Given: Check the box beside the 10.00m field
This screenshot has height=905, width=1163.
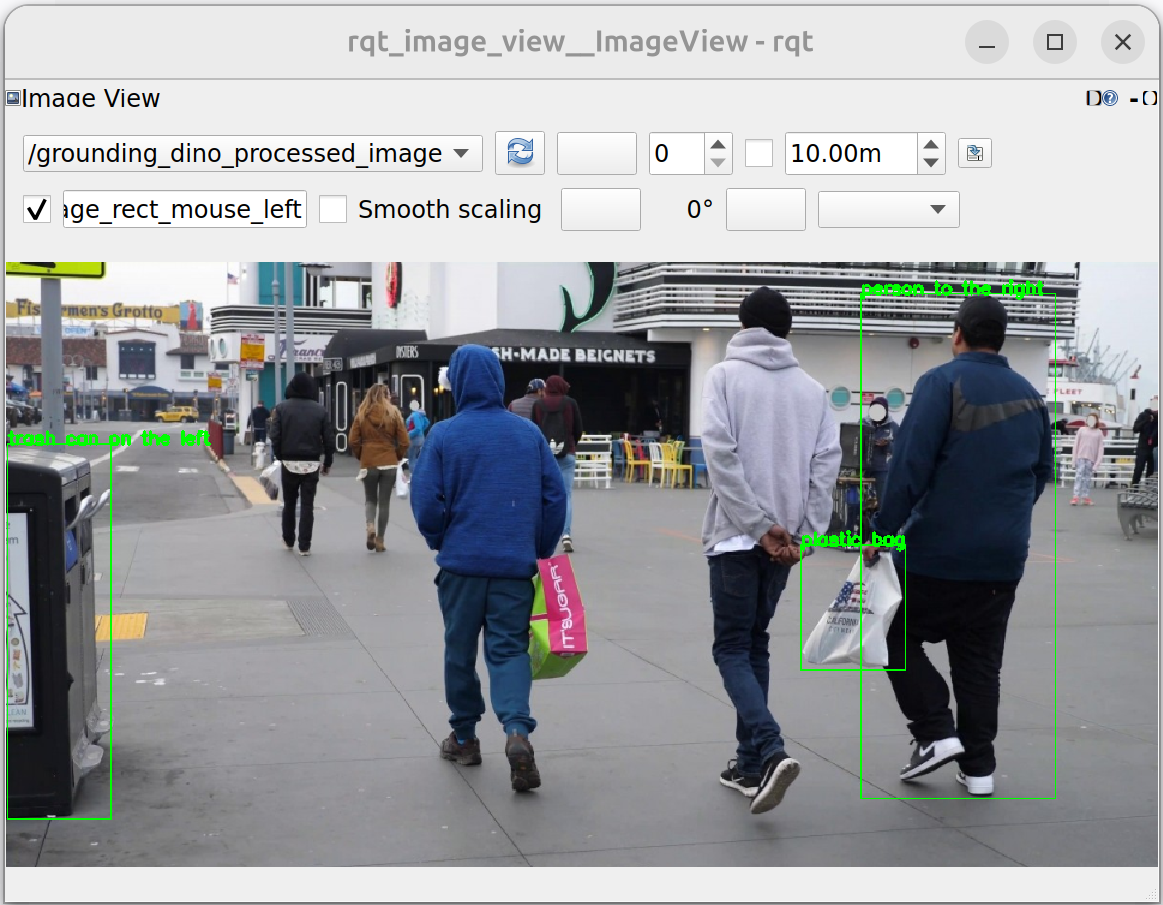Looking at the screenshot, I should [x=758, y=153].
